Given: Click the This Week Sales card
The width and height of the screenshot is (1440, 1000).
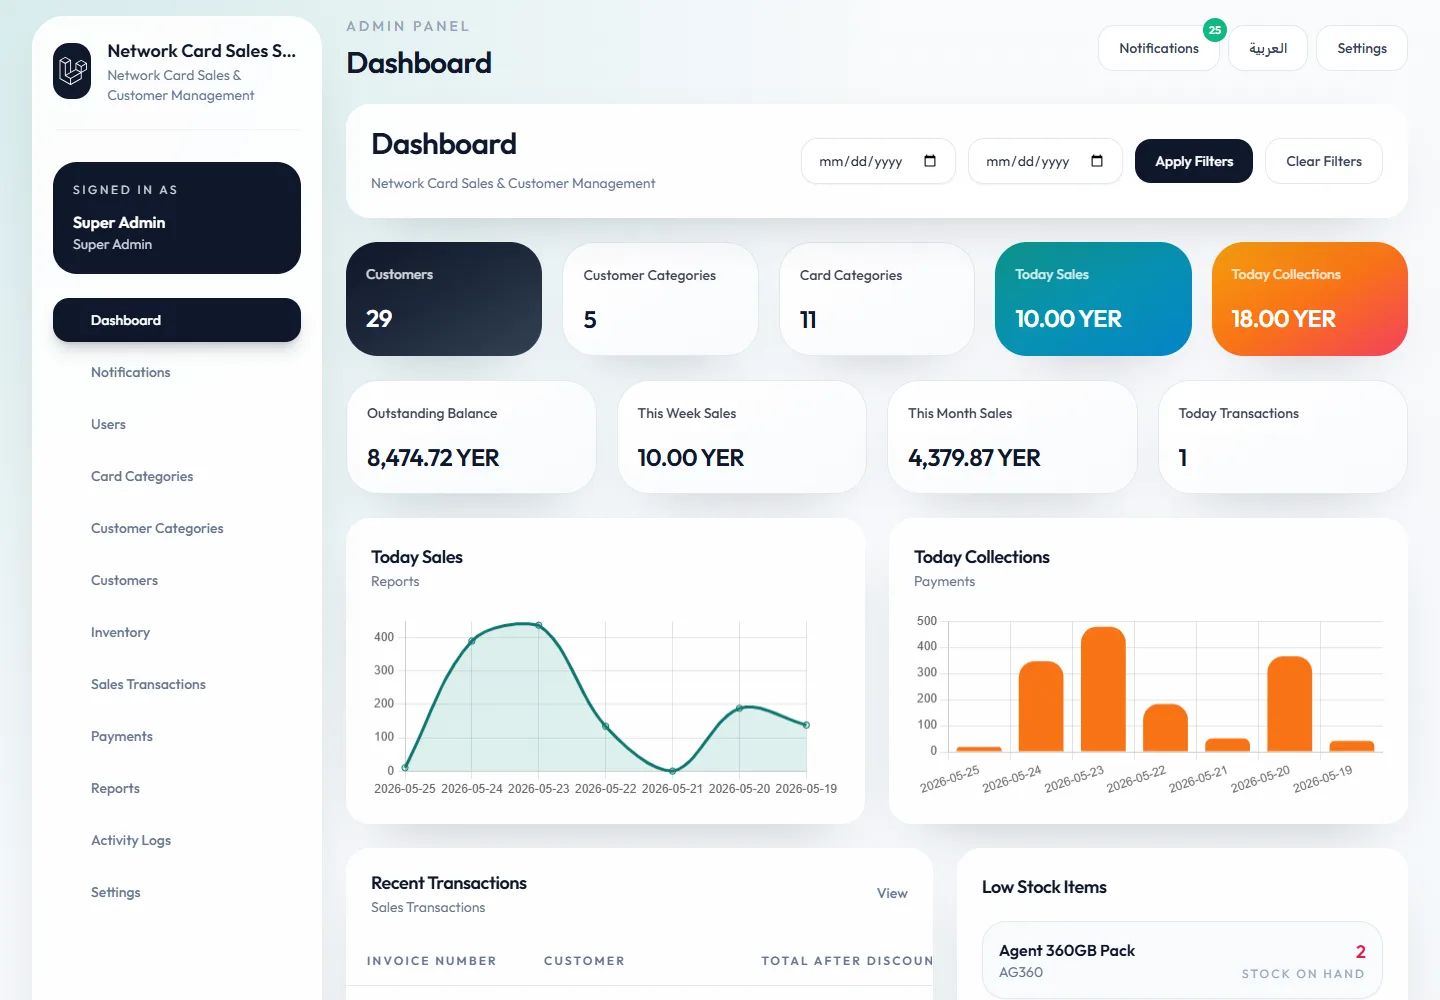Looking at the screenshot, I should click(x=742, y=437).
